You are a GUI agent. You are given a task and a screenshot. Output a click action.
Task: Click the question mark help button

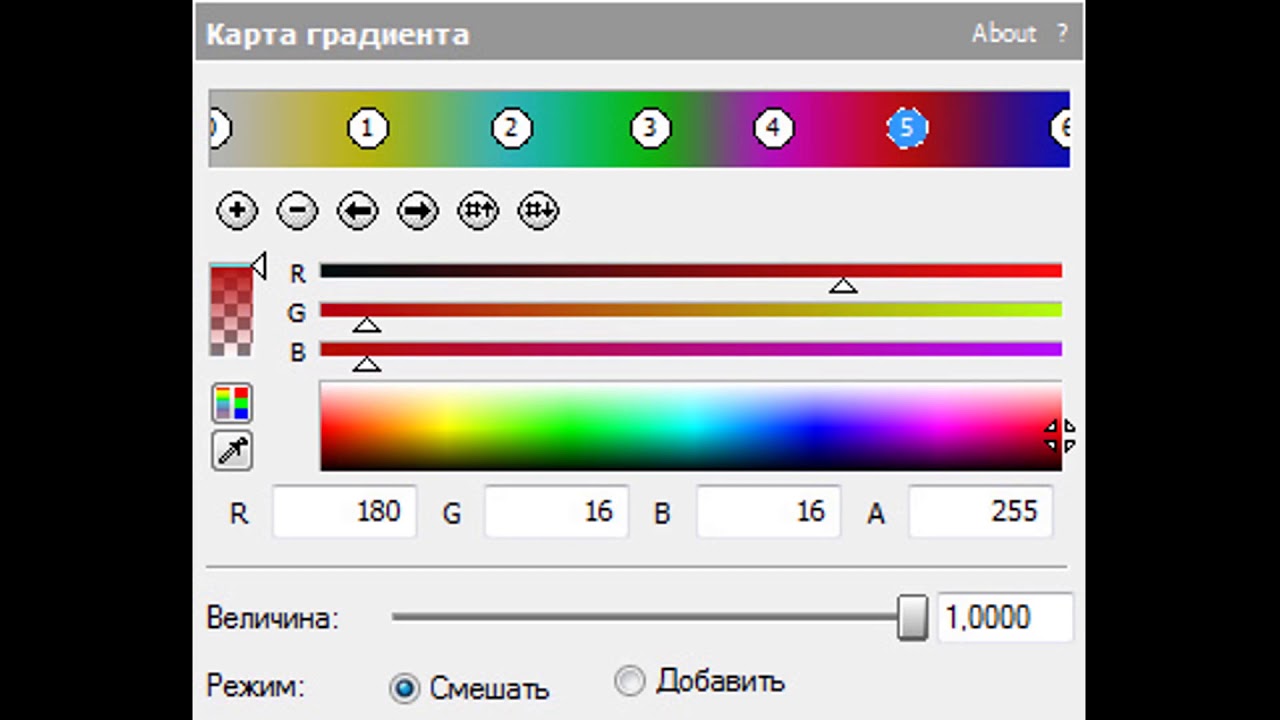1061,33
